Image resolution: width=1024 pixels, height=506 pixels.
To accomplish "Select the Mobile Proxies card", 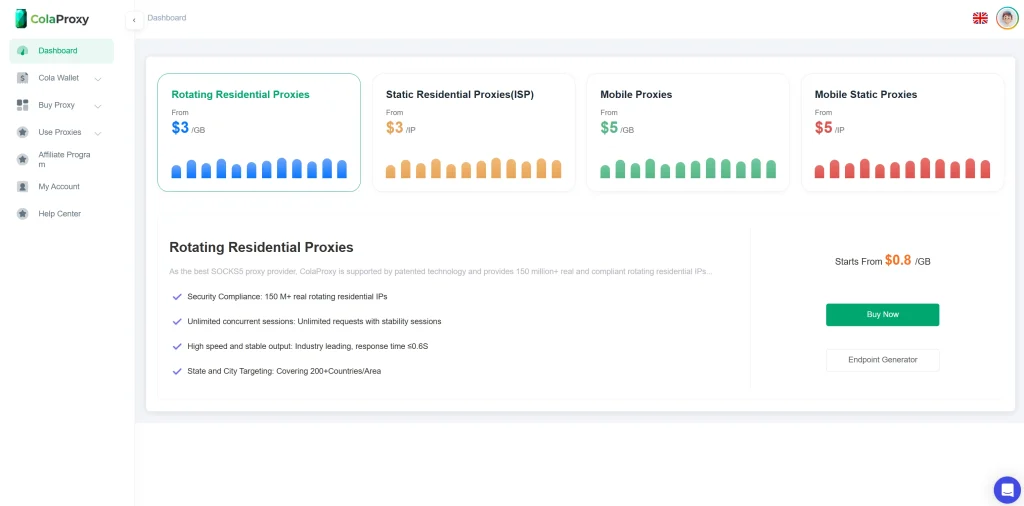I will point(688,133).
